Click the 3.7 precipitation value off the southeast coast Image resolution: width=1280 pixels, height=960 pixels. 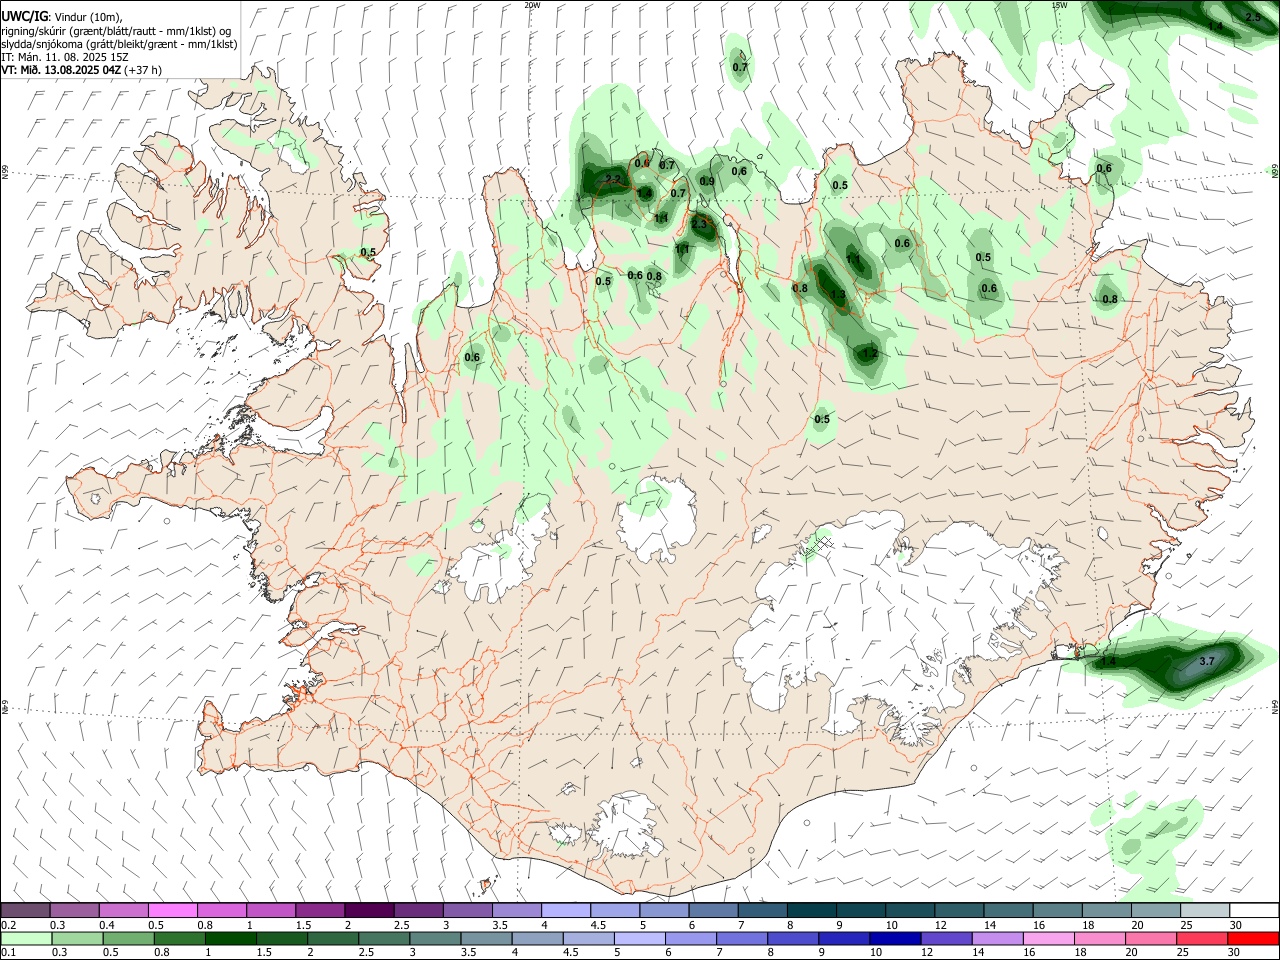point(1207,661)
